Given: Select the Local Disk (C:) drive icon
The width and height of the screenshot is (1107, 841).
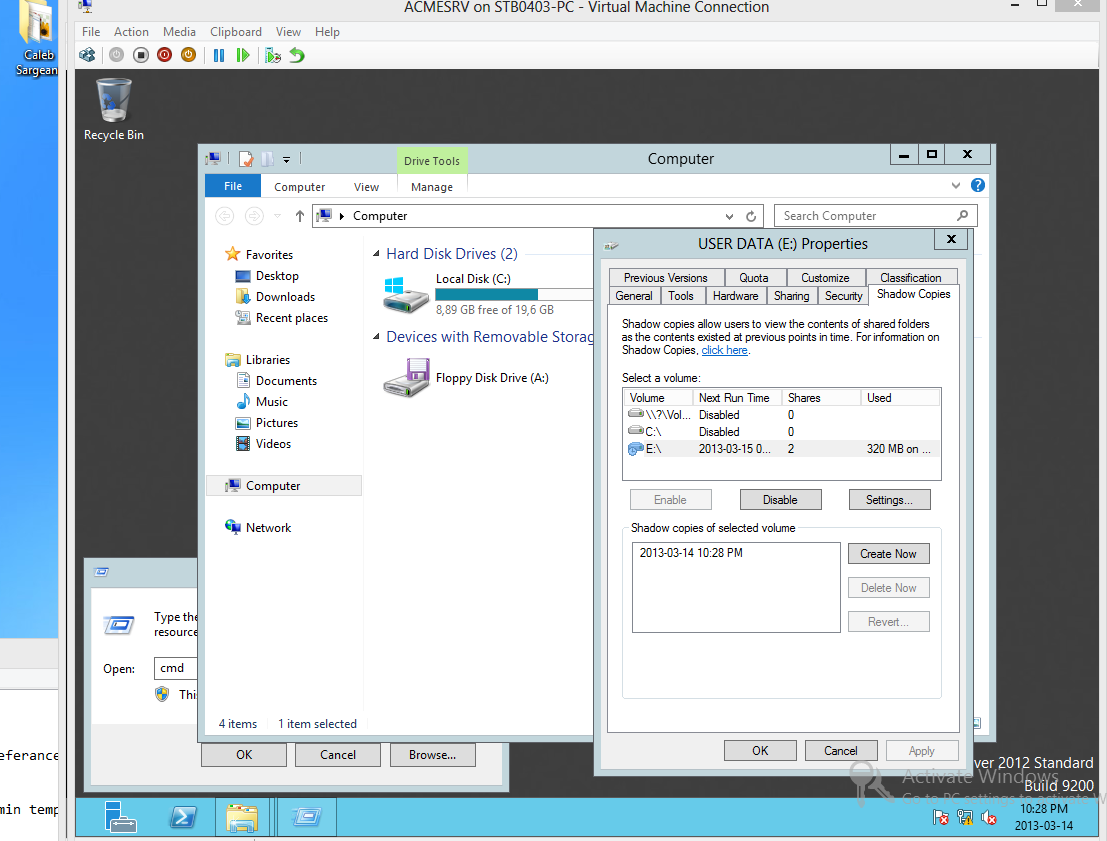Looking at the screenshot, I should click(x=406, y=294).
